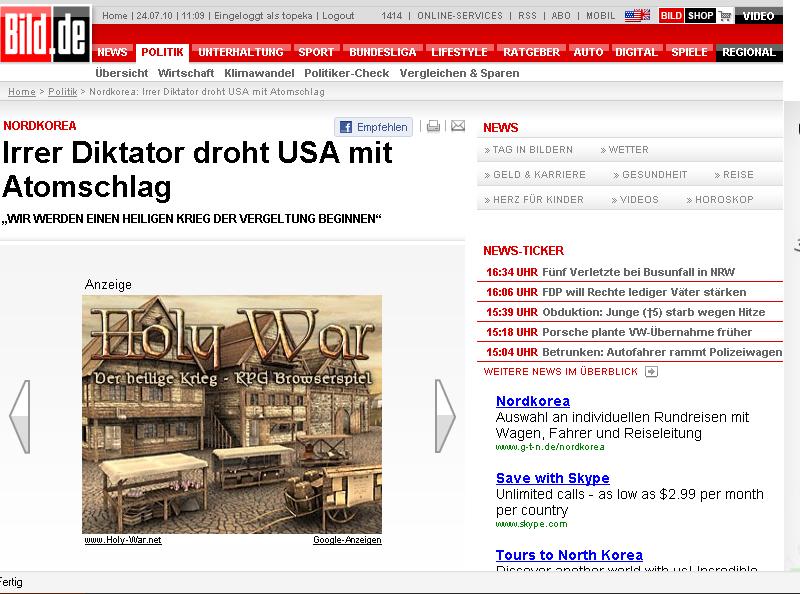Open the ABO link
Screen dimensions: 800x594
point(561,16)
